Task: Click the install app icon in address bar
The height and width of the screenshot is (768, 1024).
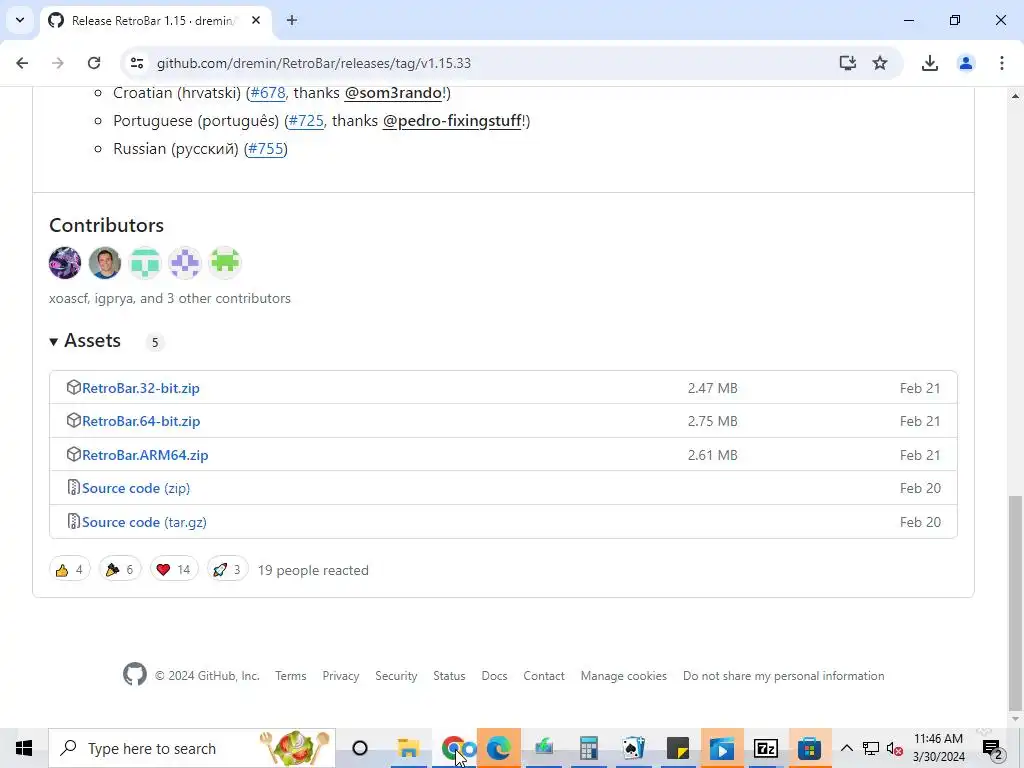Action: coord(847,63)
